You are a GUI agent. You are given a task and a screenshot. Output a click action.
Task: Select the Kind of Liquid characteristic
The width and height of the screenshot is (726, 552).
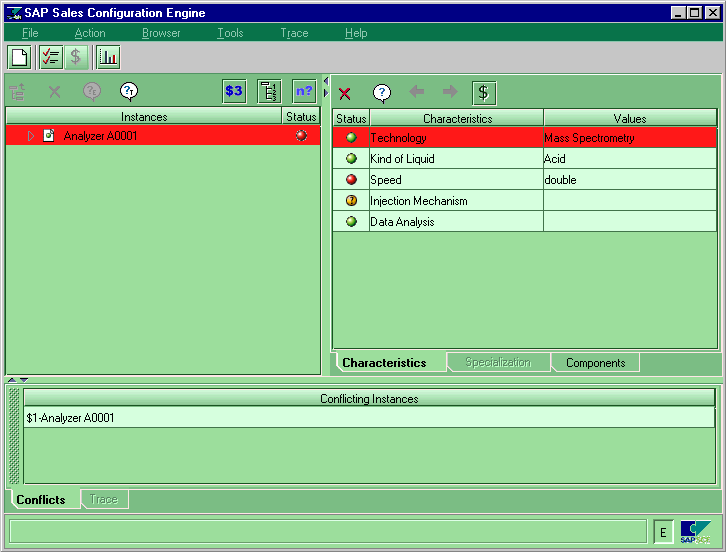point(456,158)
